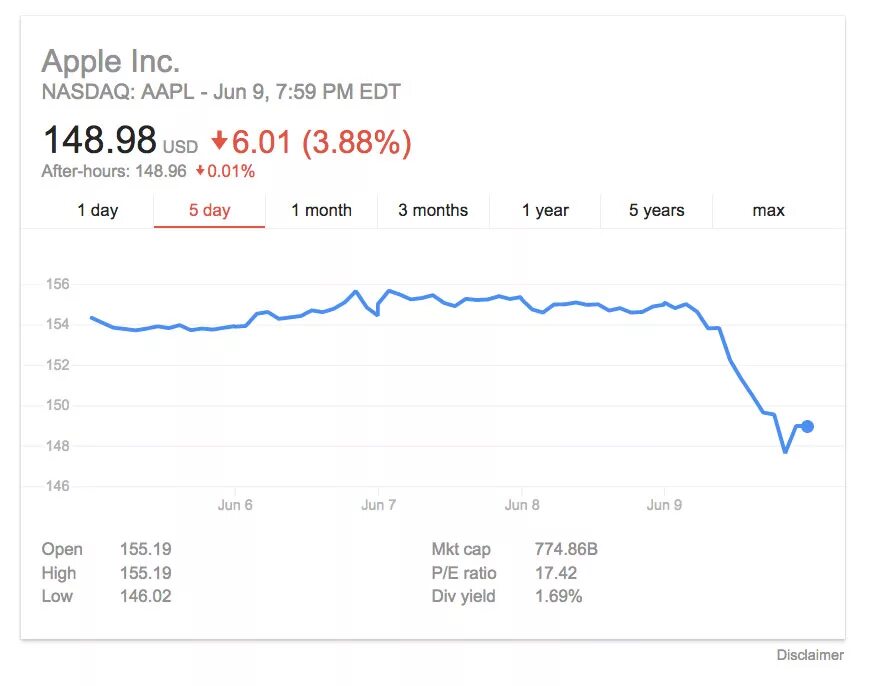Image resolution: width=870 pixels, height=686 pixels.
Task: Click the Jun 8 date marker
Action: pyautogui.click(x=522, y=505)
